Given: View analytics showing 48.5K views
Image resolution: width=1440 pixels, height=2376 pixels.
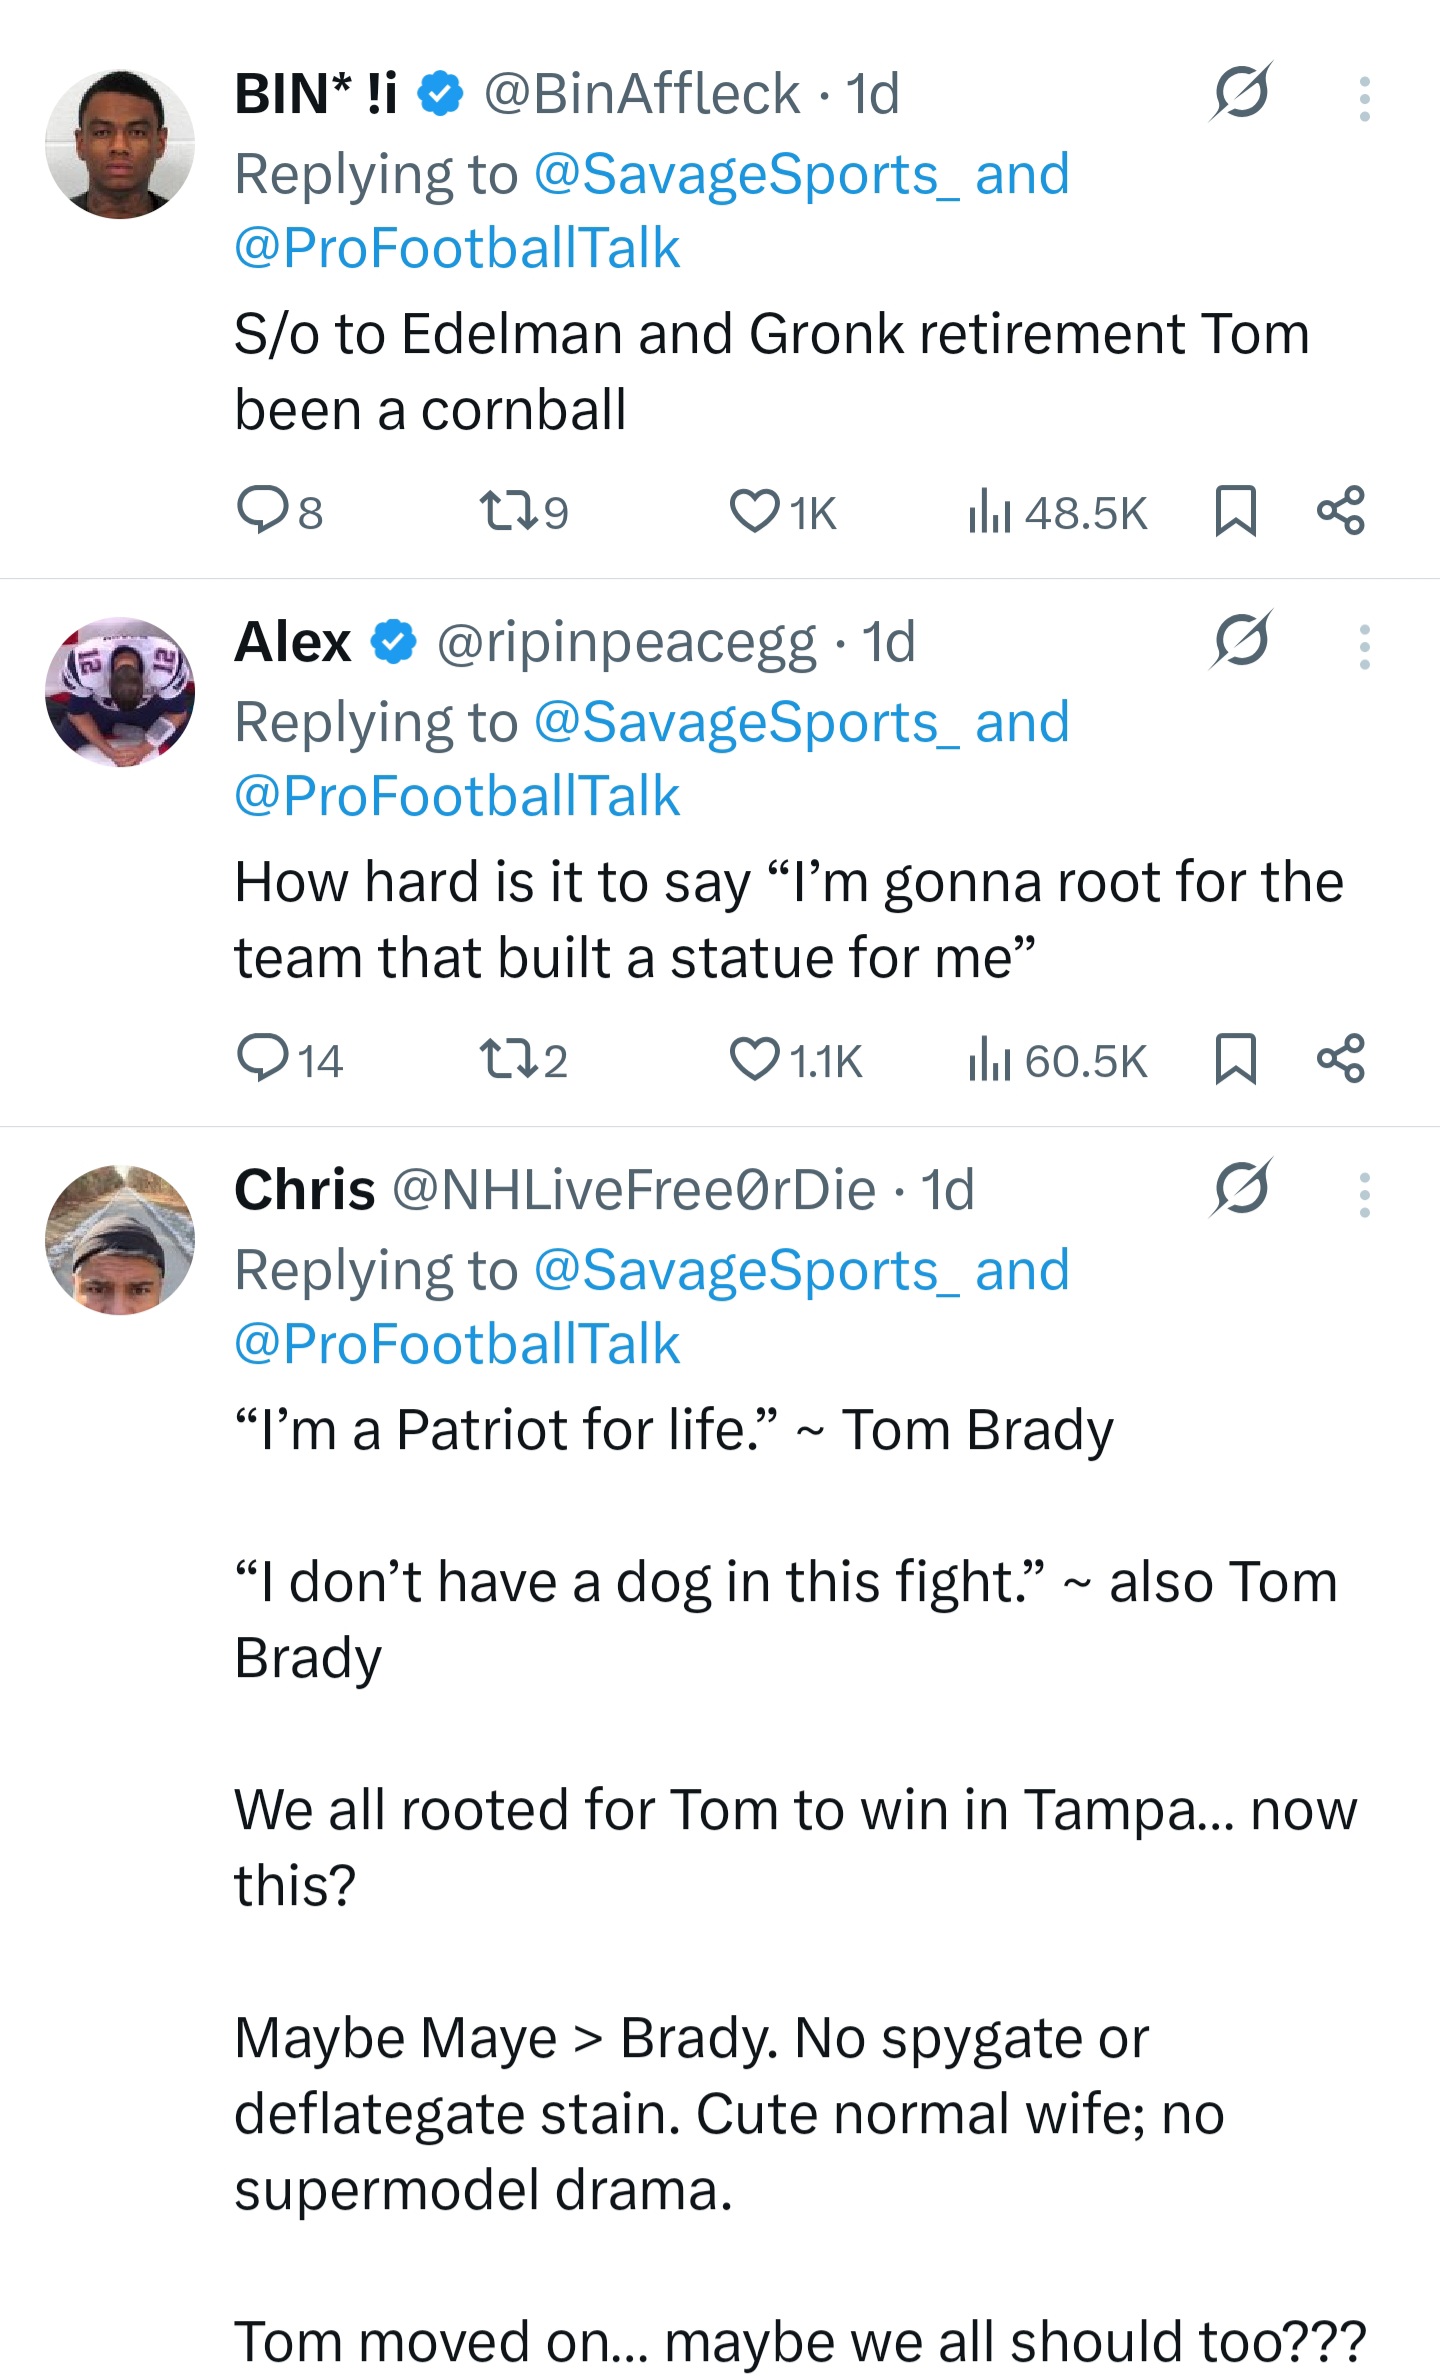Looking at the screenshot, I should pos(990,512).
